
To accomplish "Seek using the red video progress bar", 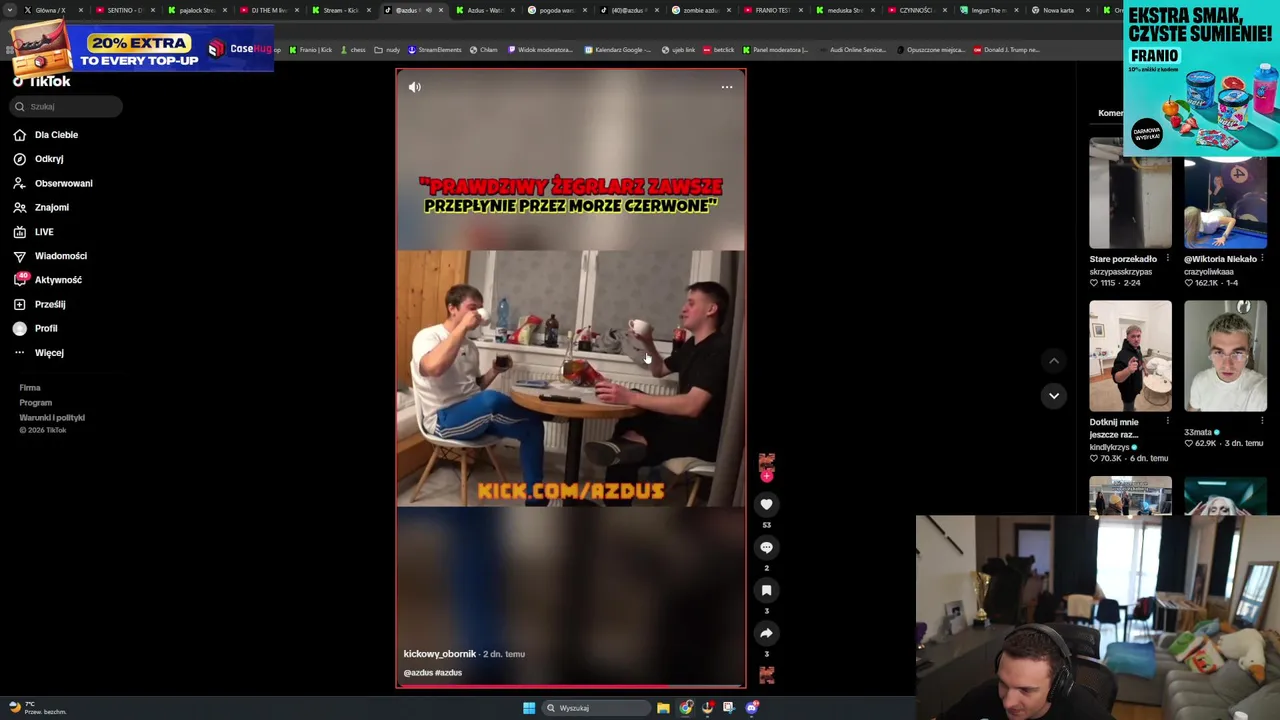I will point(570,687).
